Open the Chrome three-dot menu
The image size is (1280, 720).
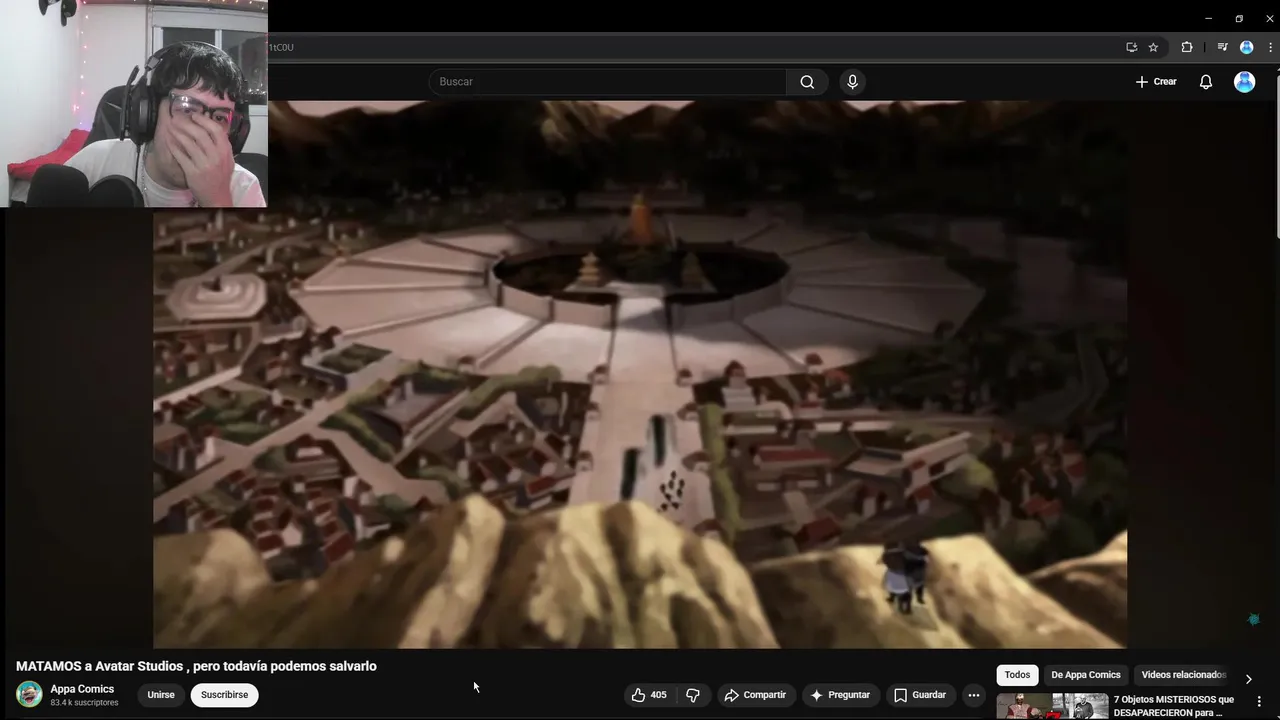pyautogui.click(x=1270, y=47)
